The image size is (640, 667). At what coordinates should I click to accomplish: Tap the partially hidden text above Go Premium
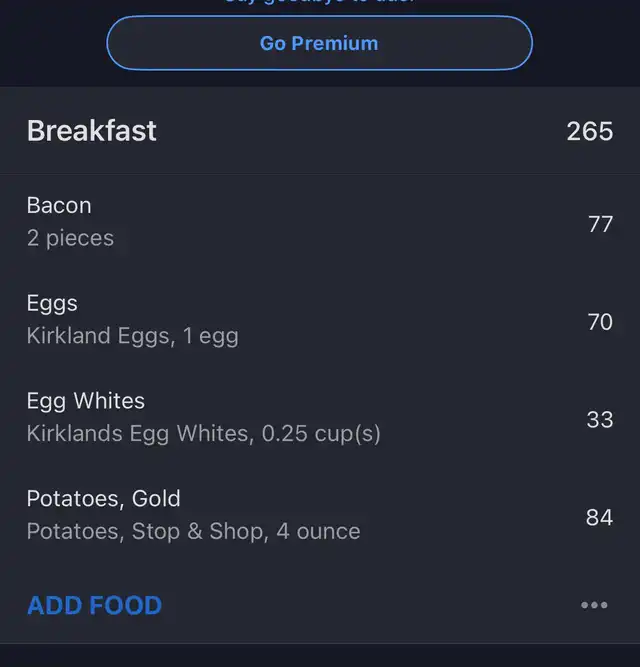click(x=319, y=3)
